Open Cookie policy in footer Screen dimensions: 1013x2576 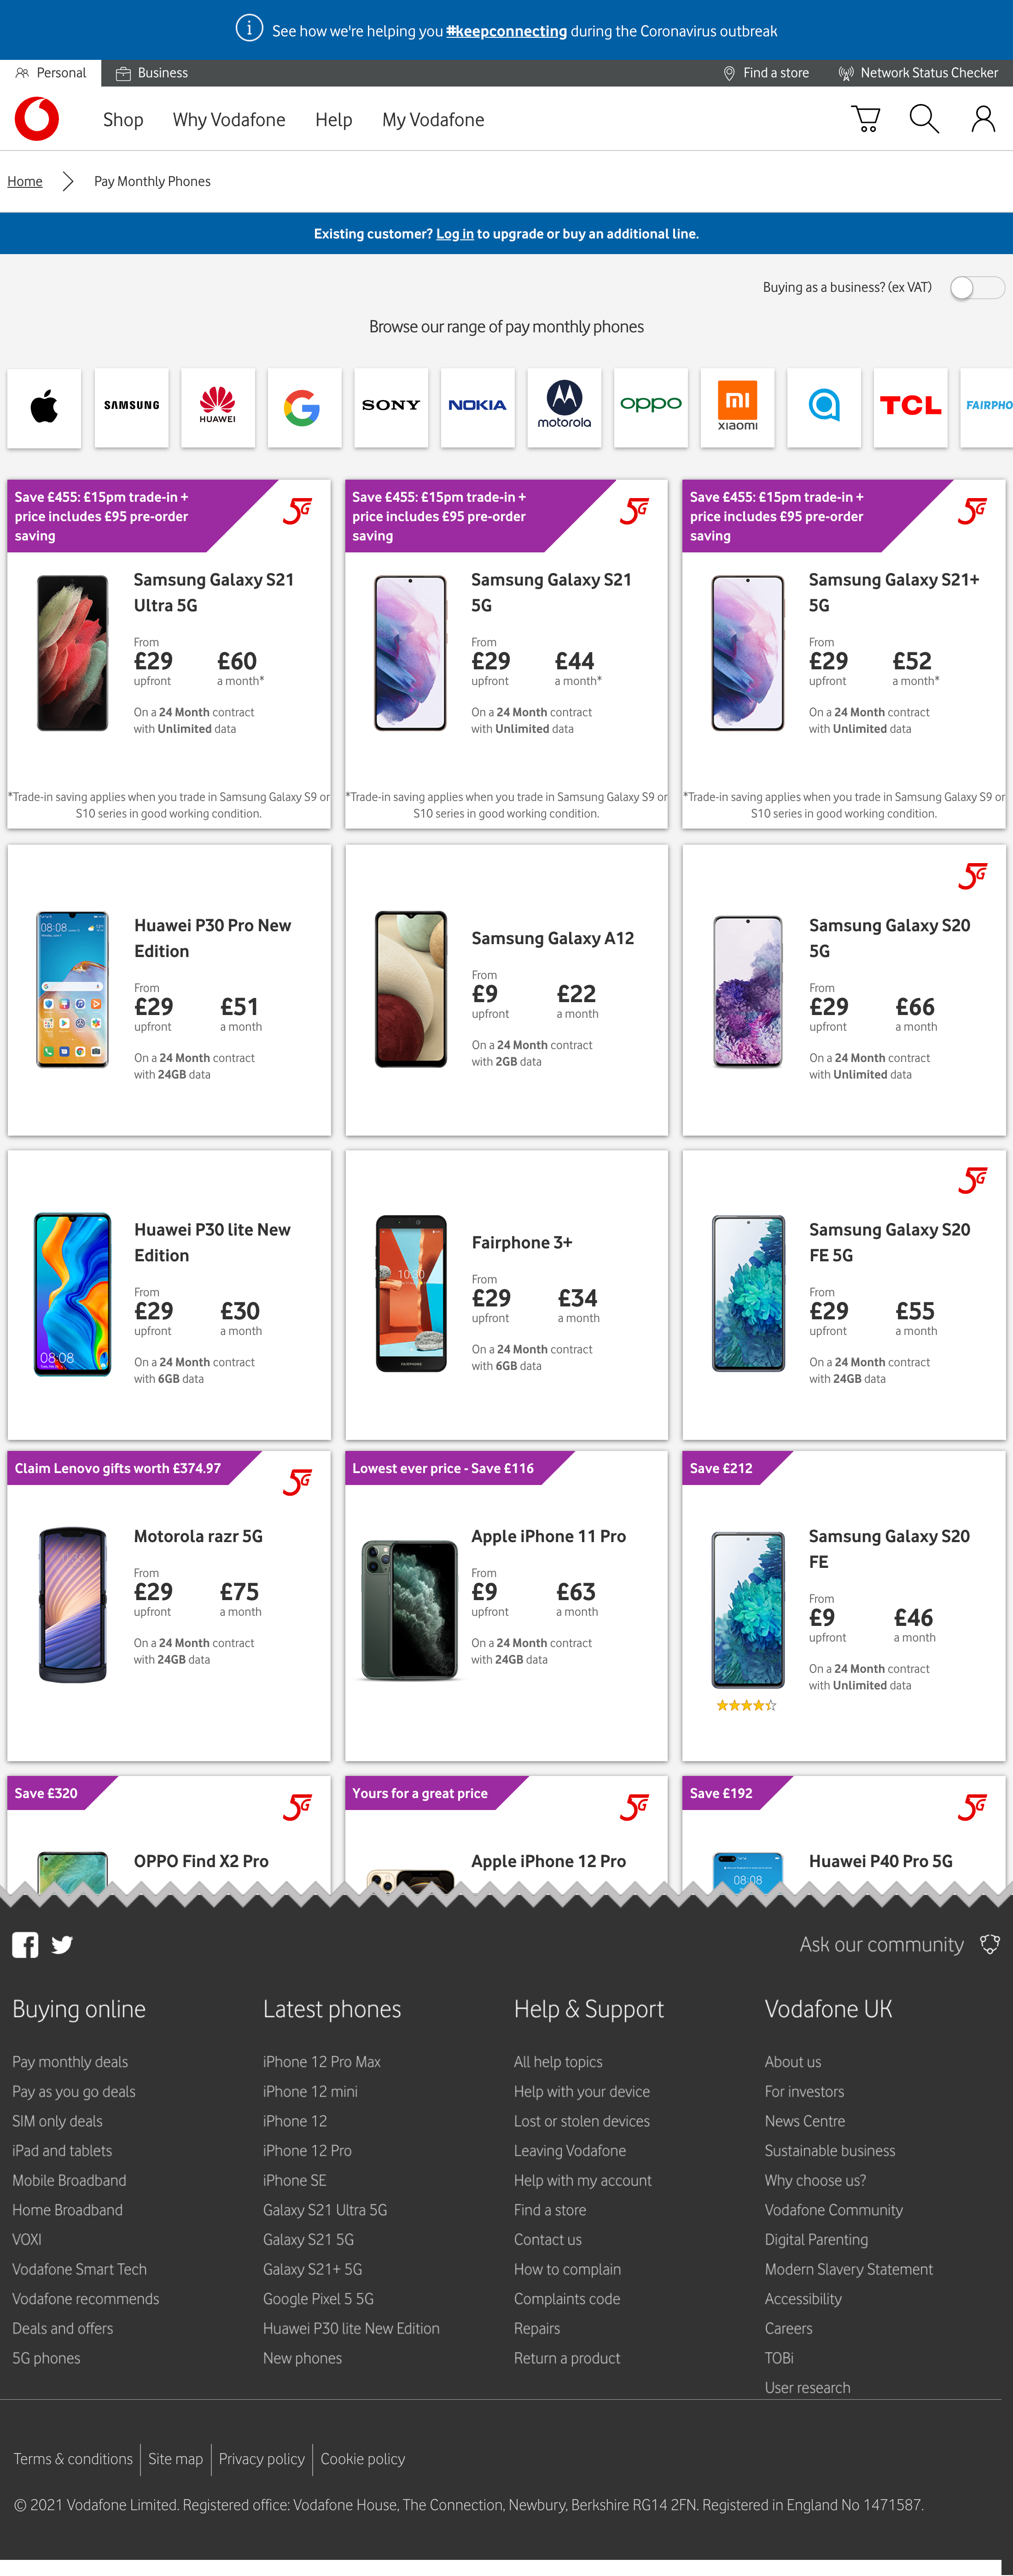tap(363, 2458)
